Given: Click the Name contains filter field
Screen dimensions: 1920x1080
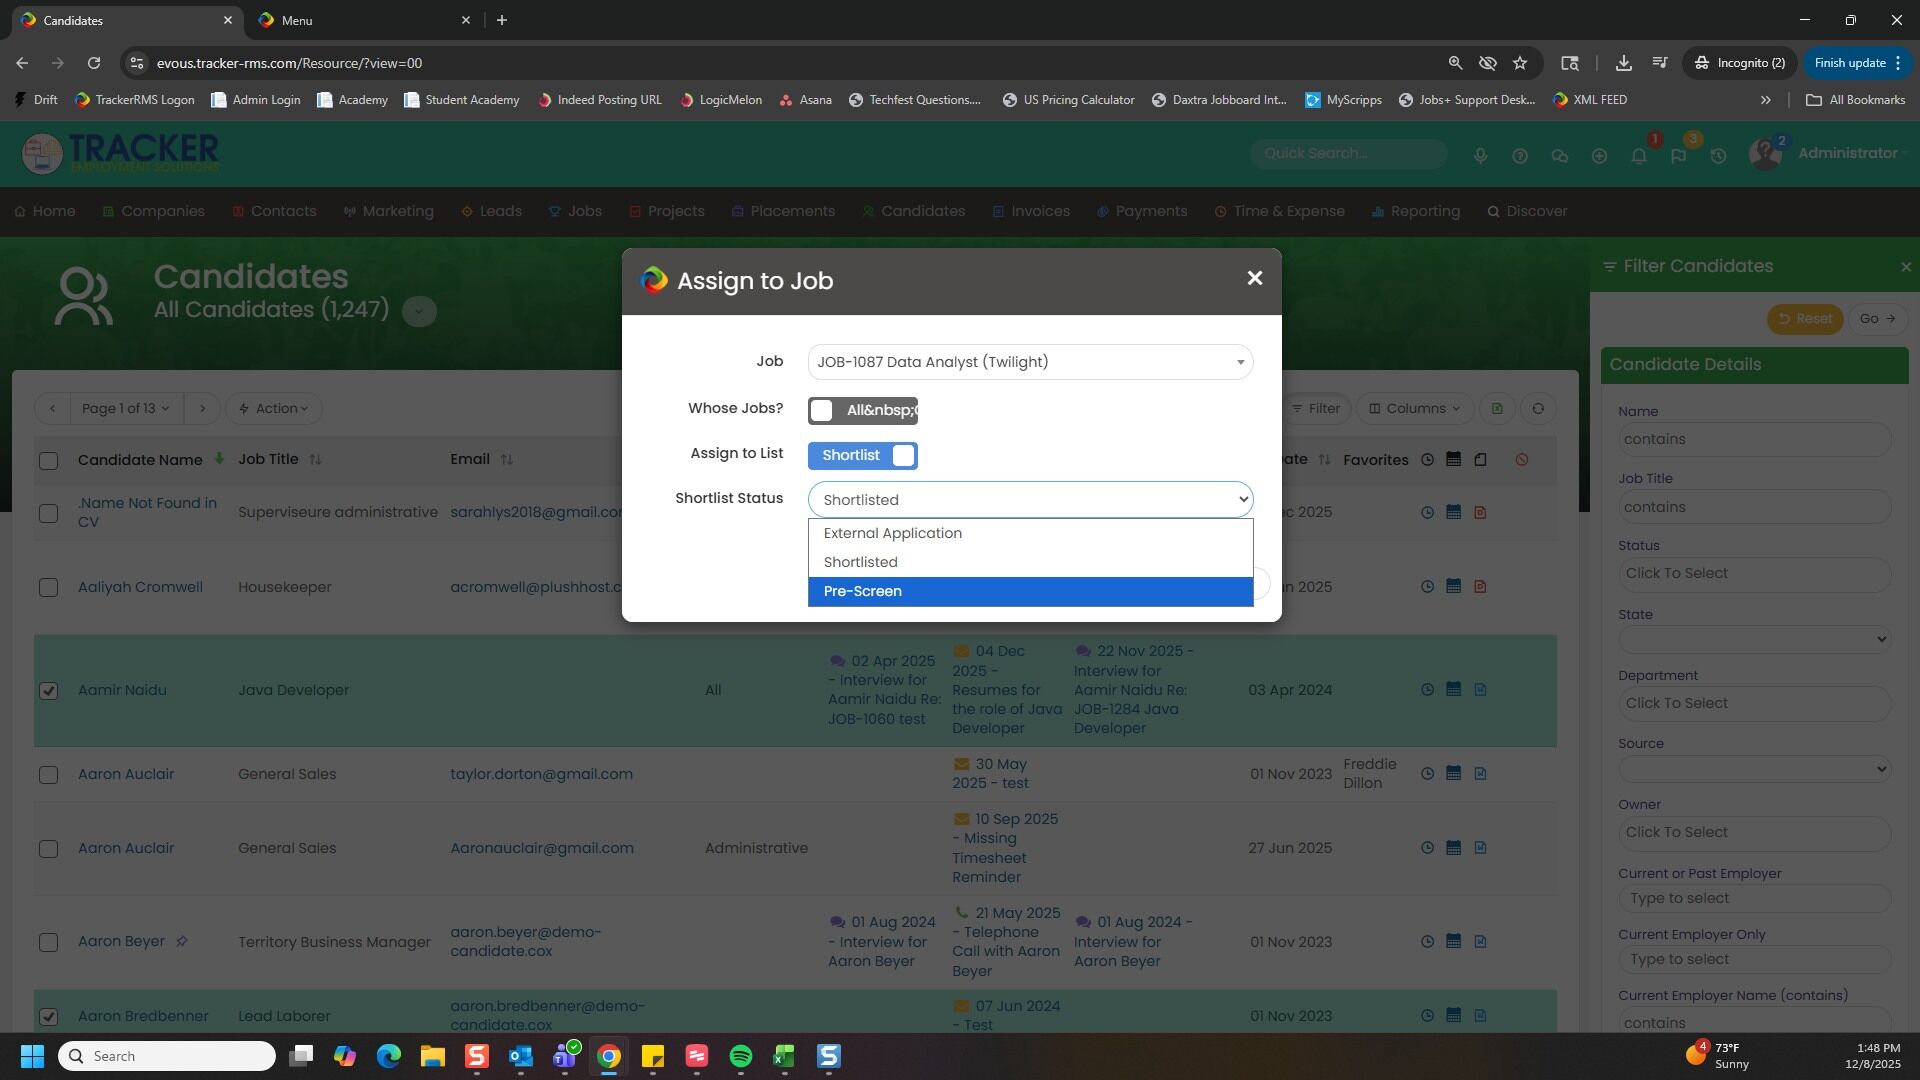Looking at the screenshot, I should 1754,439.
